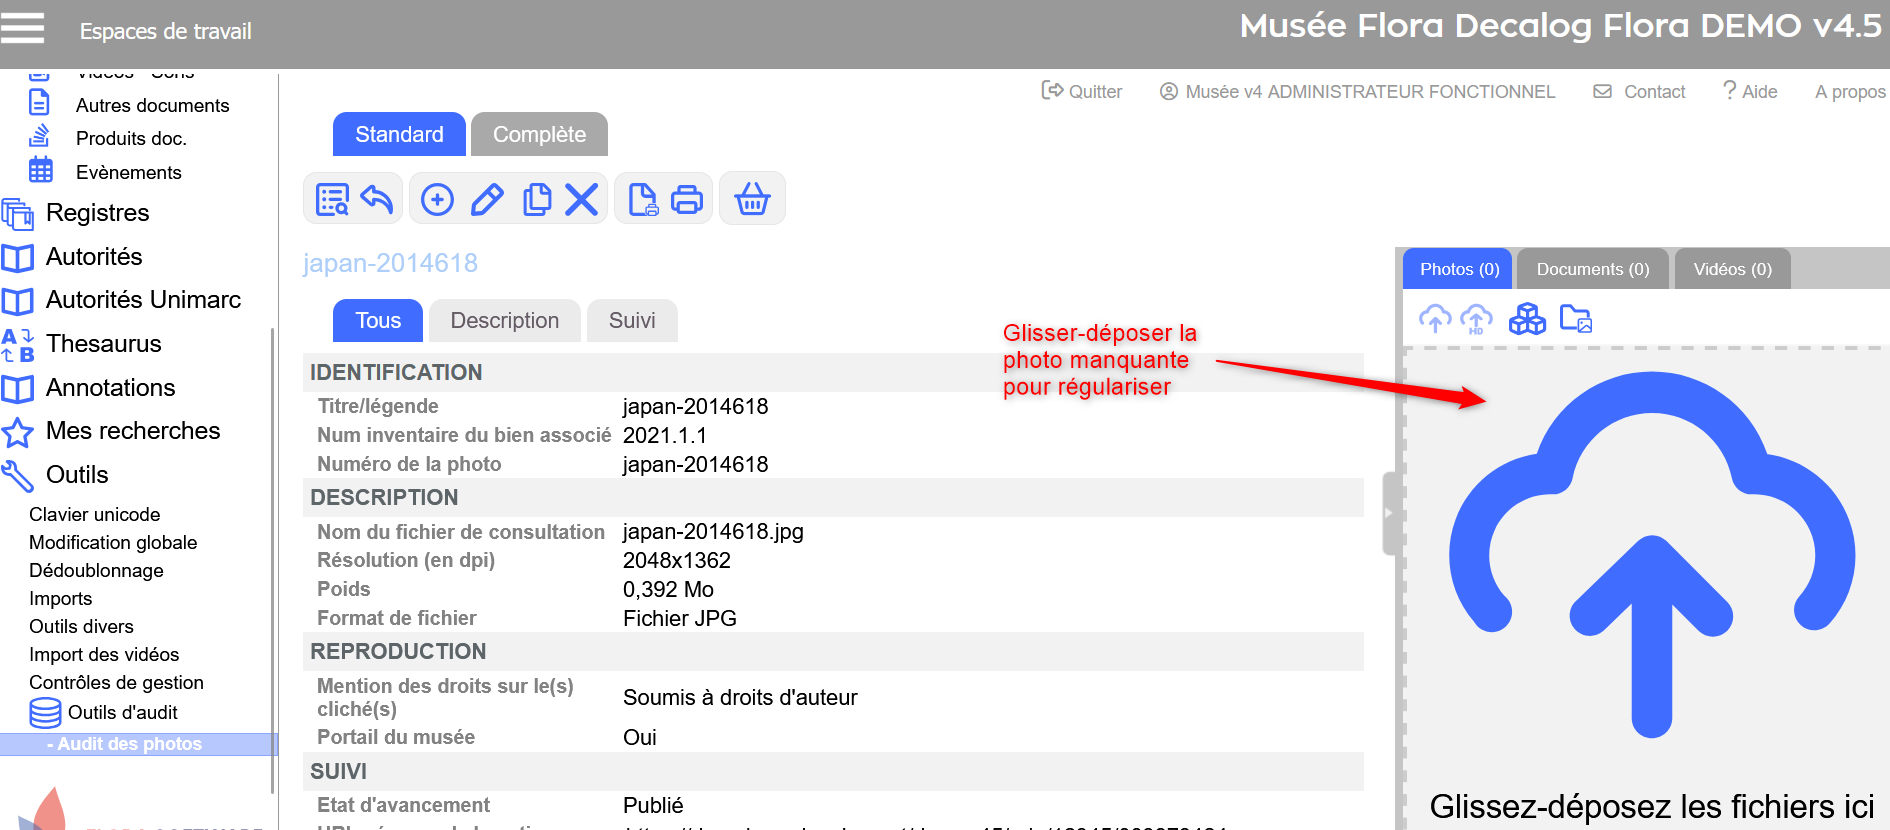This screenshot has height=830, width=1890.
Task: Click the add new record plus icon
Action: 437,200
